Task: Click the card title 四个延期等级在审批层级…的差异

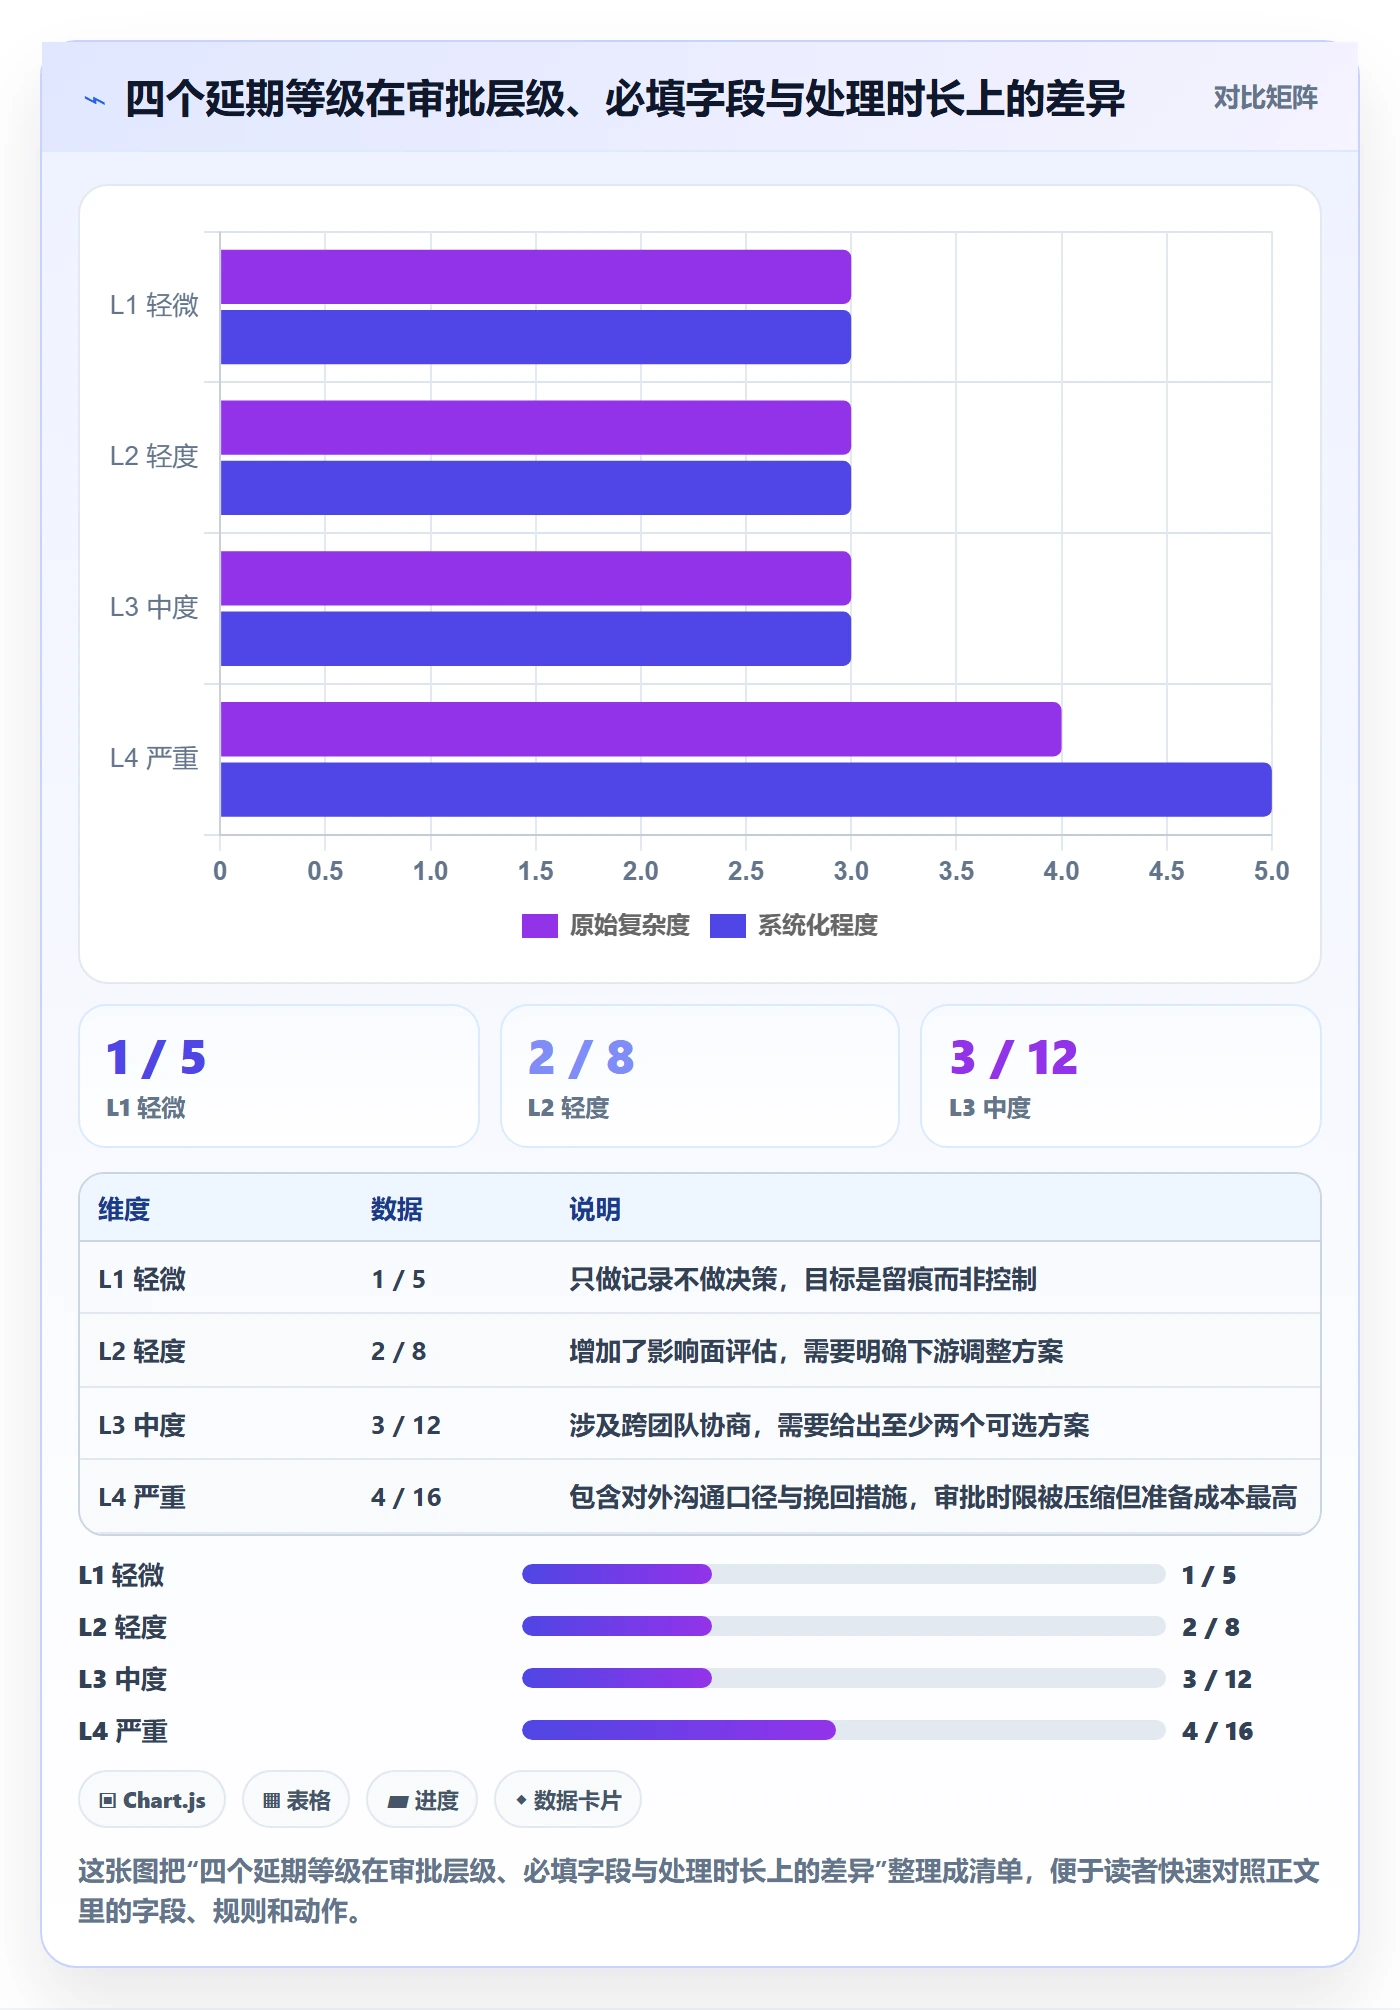Action: tap(625, 99)
